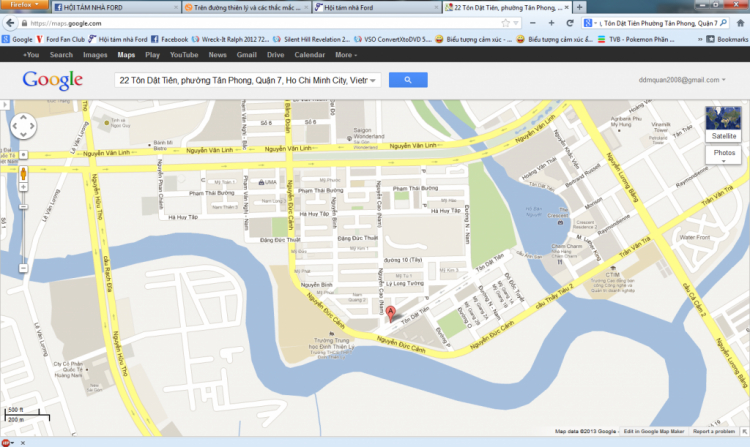
Task: Click the home icon in toolbar
Action: [740, 23]
